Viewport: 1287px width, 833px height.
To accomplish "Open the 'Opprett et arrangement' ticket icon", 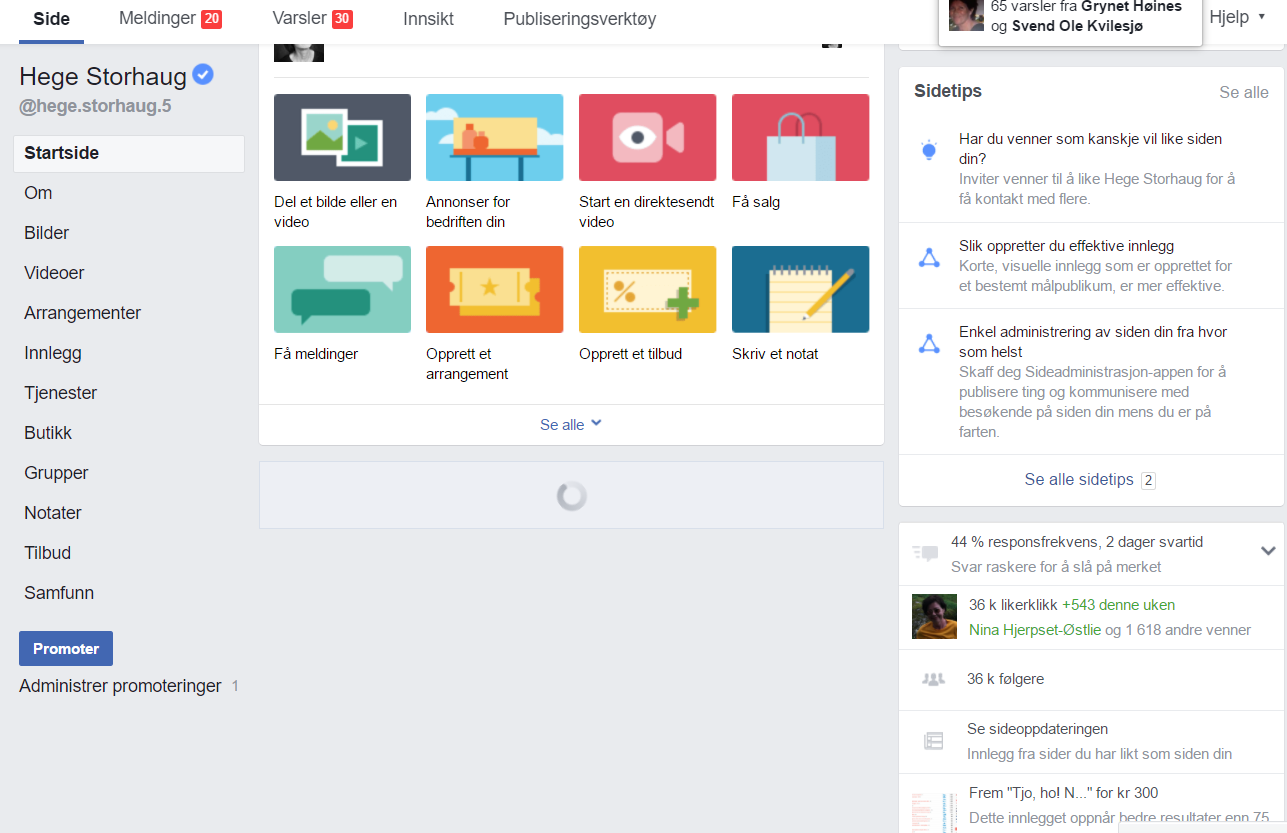I will click(494, 289).
